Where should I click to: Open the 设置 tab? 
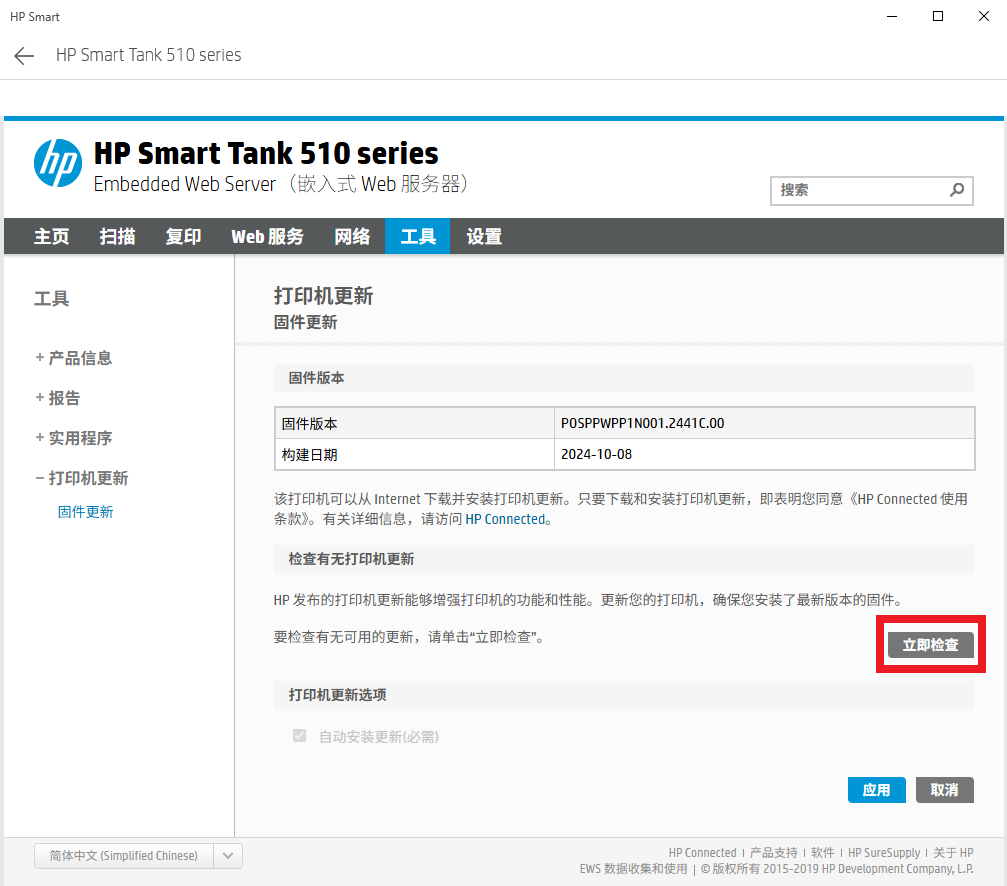(x=484, y=237)
